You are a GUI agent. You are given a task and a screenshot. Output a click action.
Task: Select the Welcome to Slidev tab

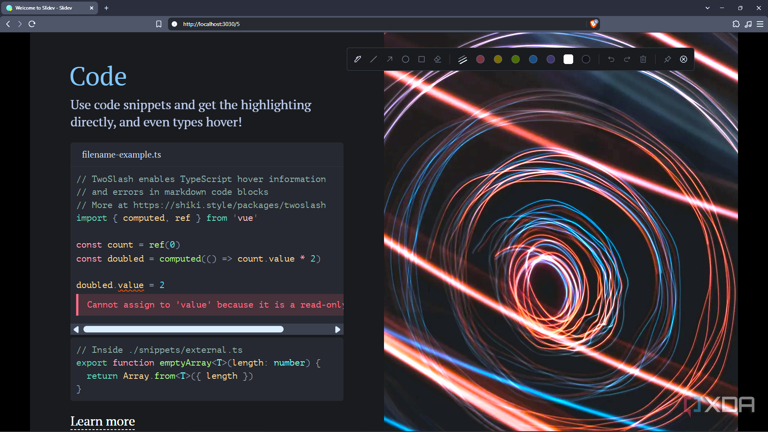[49, 8]
